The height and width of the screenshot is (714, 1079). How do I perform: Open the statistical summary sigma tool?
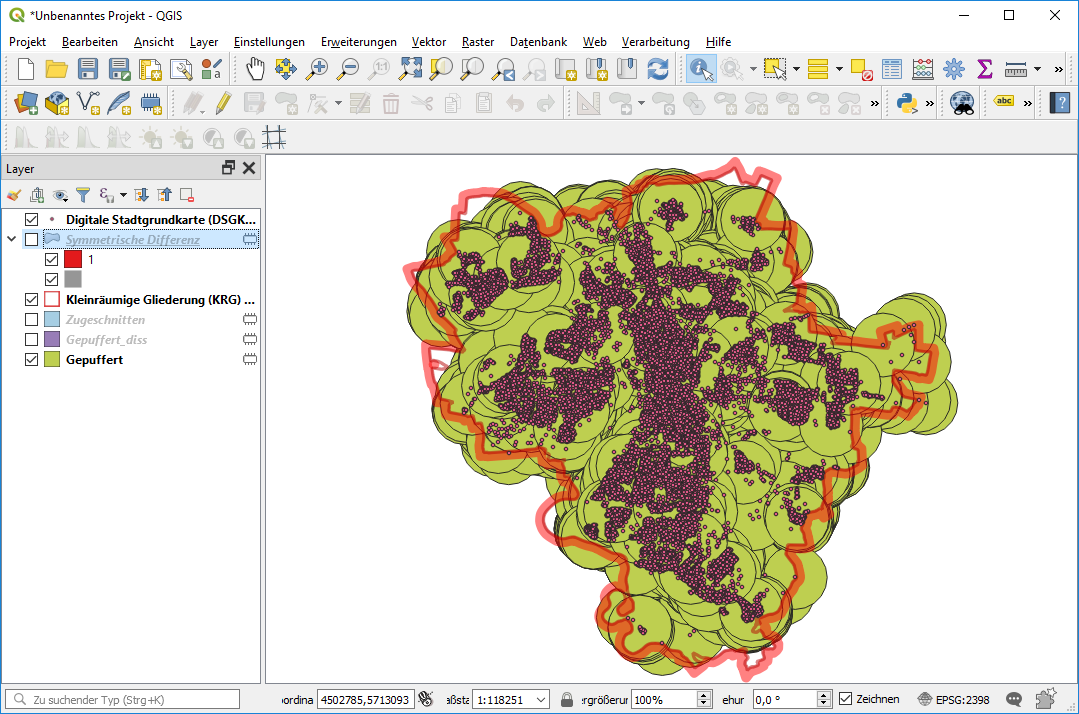tap(984, 69)
